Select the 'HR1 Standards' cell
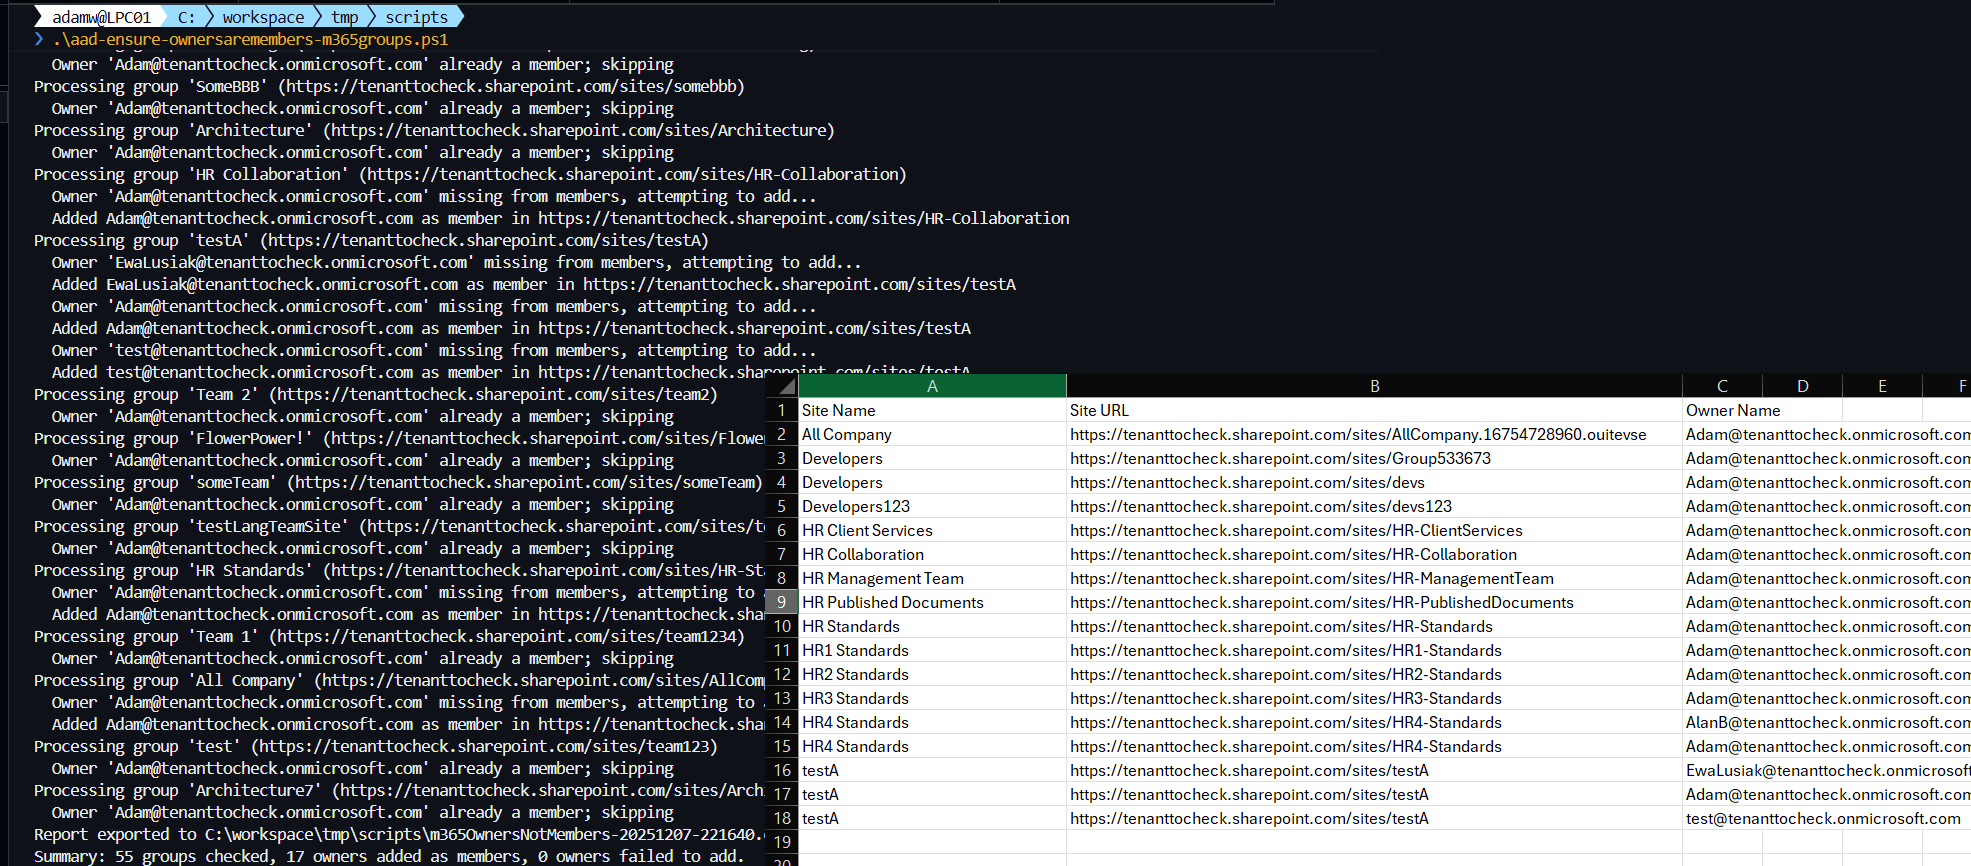 (x=932, y=650)
